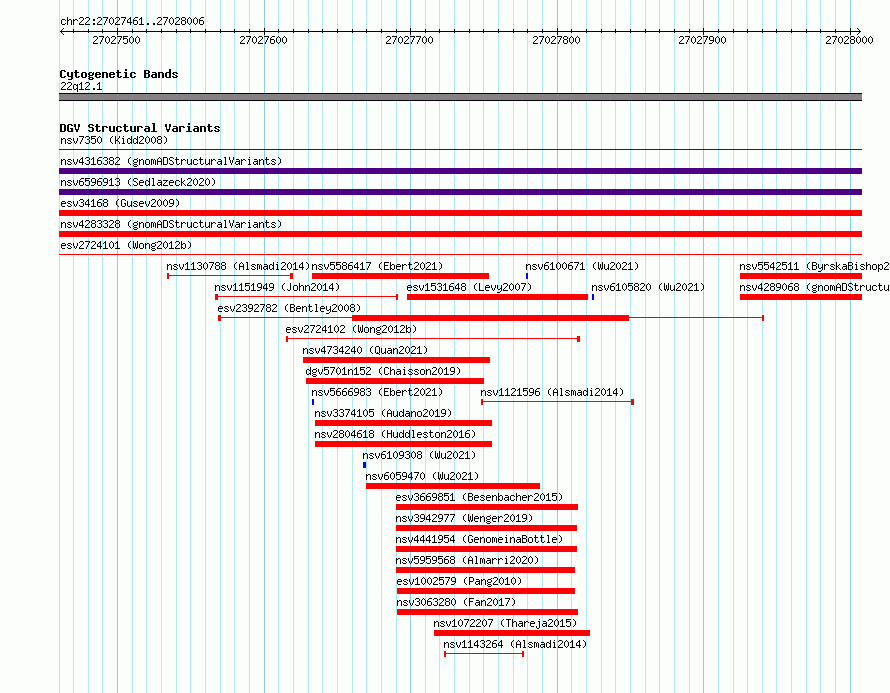Click ruler position 27027600
The image size is (890, 693).
point(263,40)
